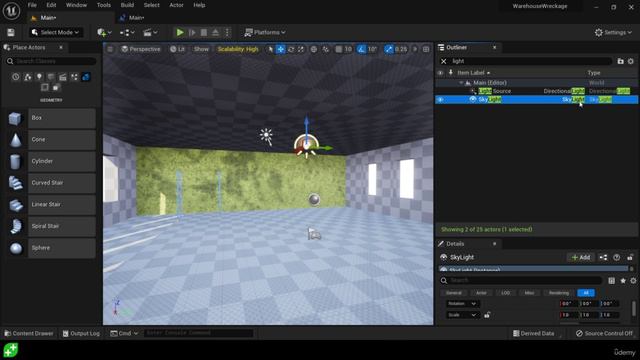Toggle SkyLight visibility eye in Outliner
Screen dimensions: 640x360
[440, 100]
